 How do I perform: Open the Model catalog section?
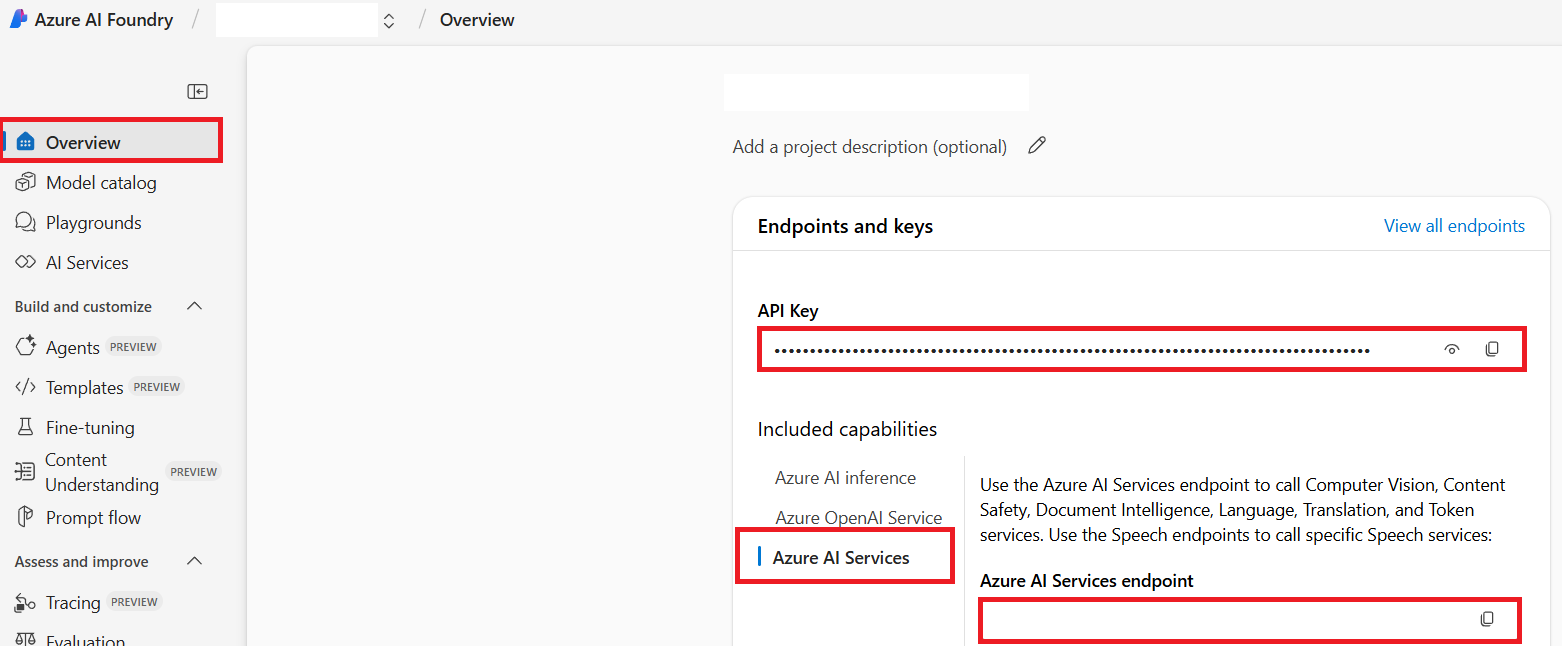[101, 182]
